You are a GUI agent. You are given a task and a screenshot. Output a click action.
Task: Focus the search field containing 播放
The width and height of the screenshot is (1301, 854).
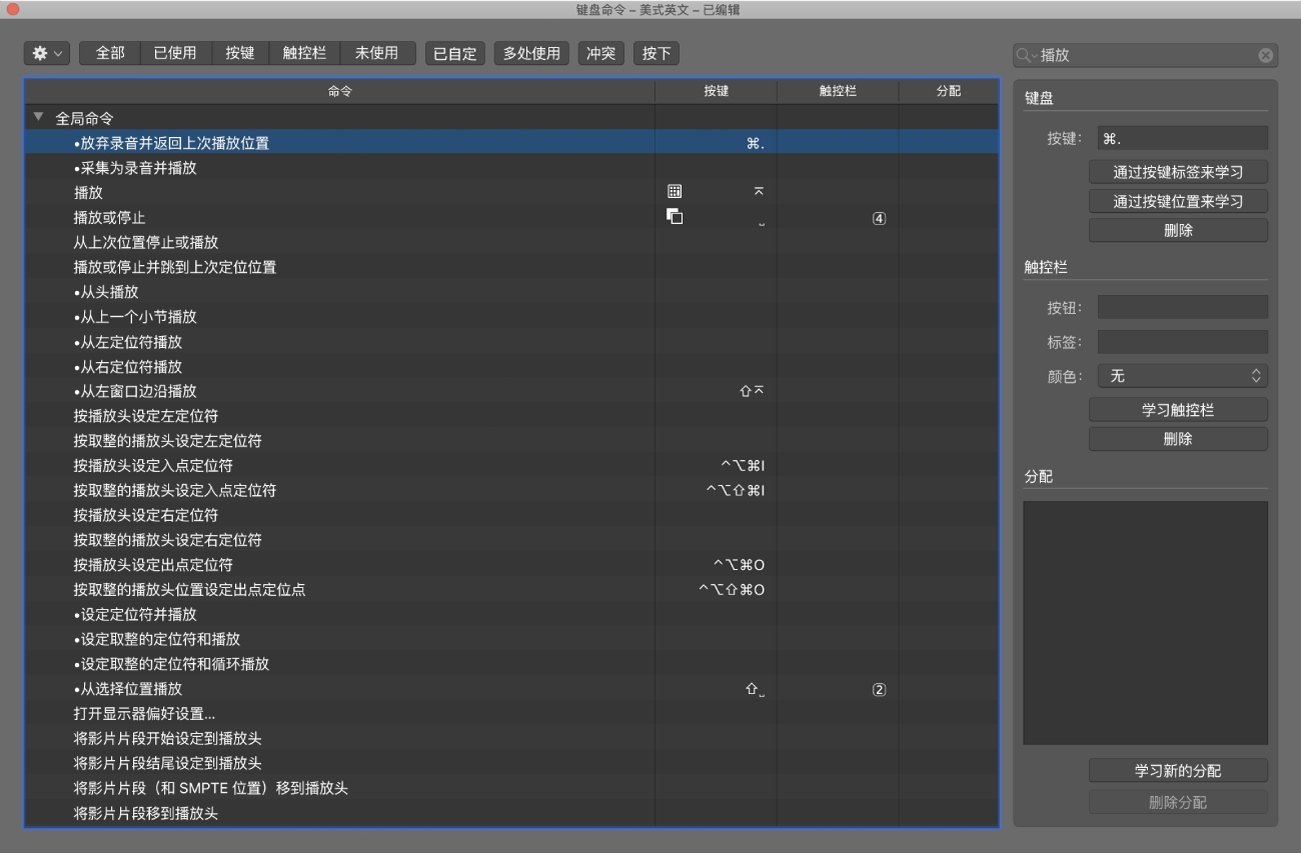tap(1146, 56)
